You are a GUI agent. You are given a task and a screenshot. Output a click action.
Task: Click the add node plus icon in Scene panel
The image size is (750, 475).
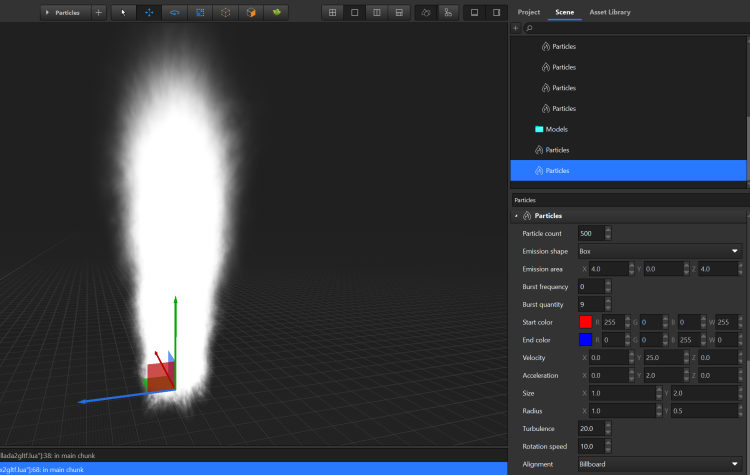pyautogui.click(x=516, y=28)
